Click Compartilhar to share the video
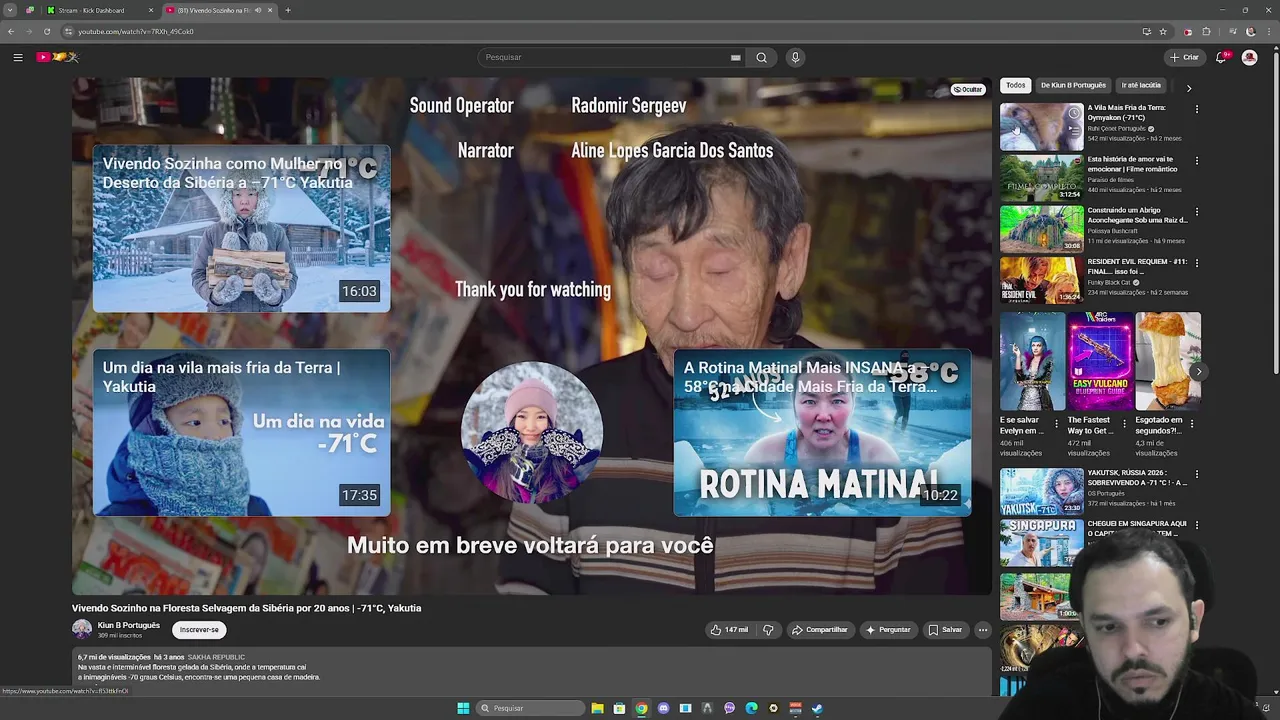This screenshot has width=1280, height=720. (819, 630)
